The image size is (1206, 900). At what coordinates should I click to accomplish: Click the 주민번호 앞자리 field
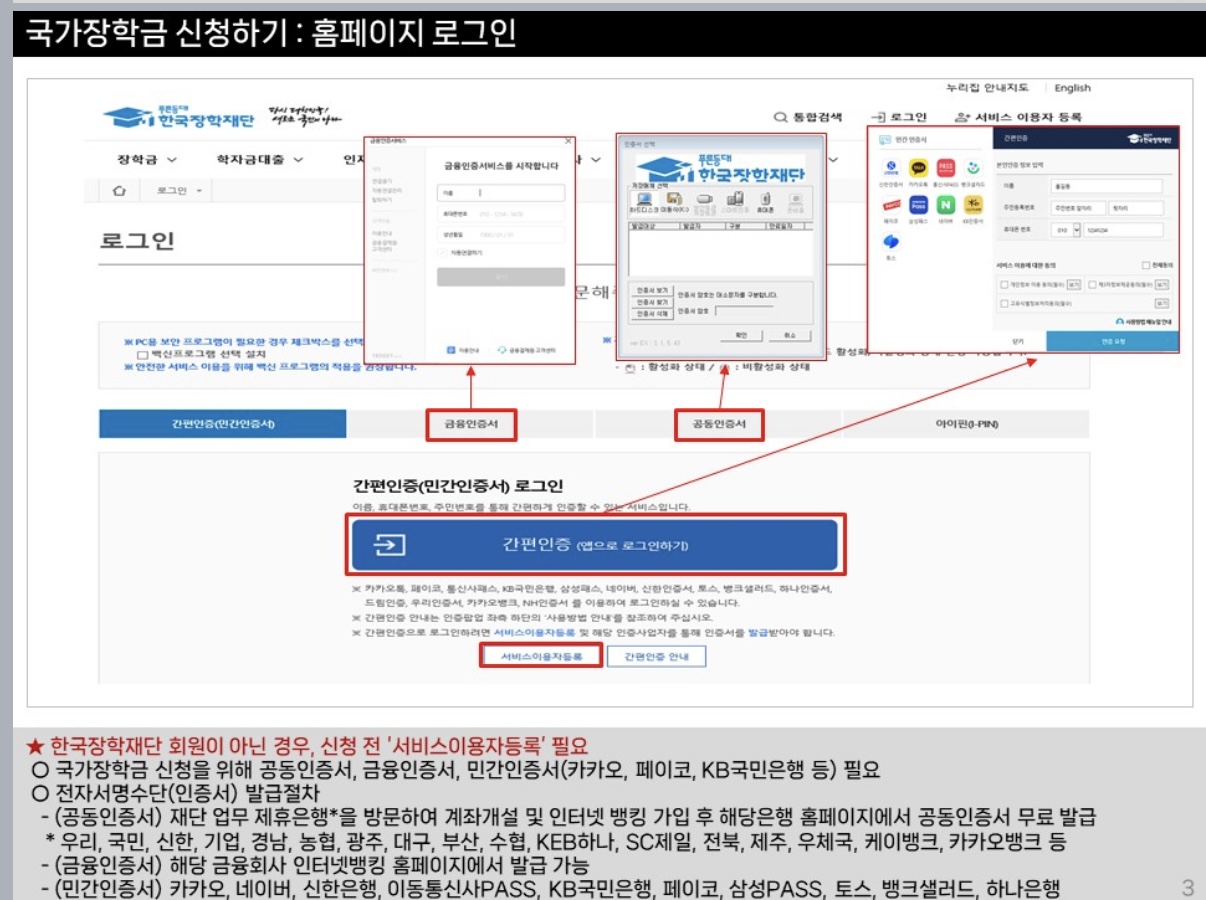point(1078,208)
